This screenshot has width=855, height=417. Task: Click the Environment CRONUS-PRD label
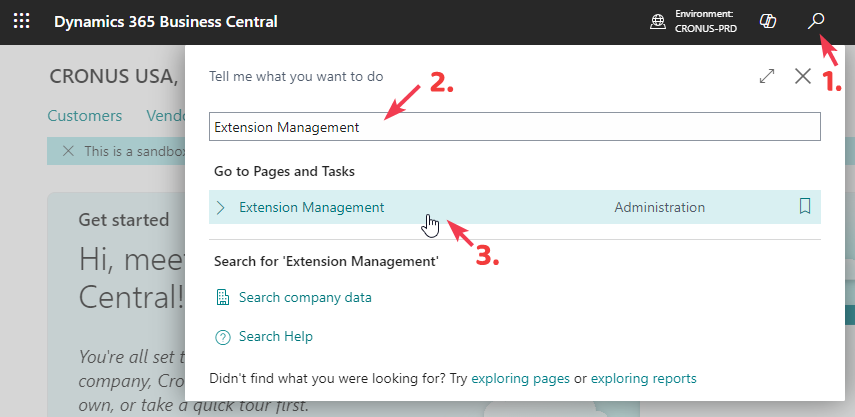click(x=707, y=21)
